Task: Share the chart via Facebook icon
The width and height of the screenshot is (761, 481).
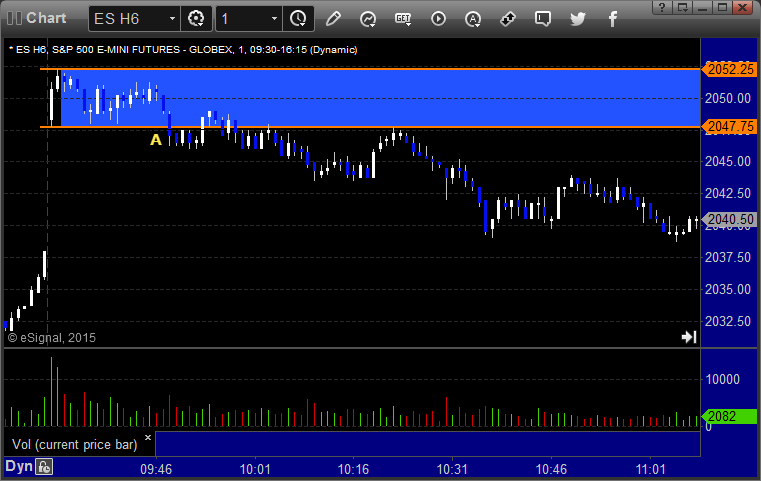Action: point(612,19)
